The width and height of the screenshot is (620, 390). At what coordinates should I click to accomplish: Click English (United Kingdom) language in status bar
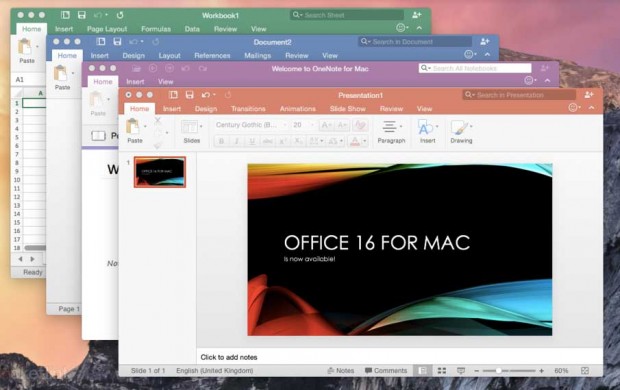(215, 371)
